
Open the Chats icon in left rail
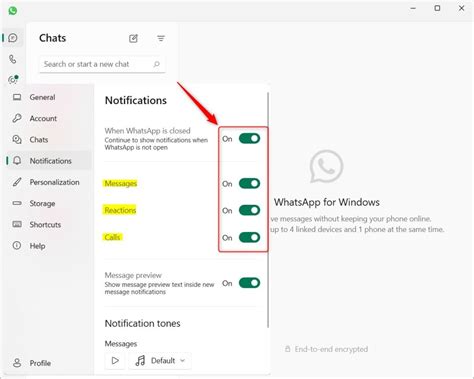pyautogui.click(x=13, y=38)
